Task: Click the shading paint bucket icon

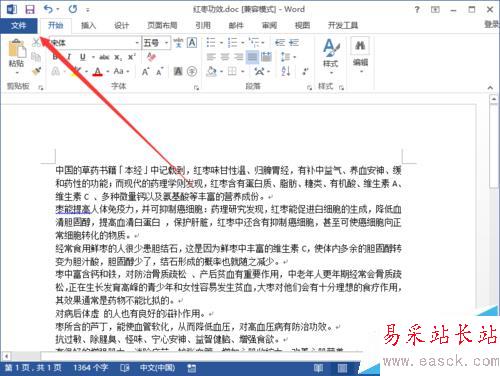Action: 212,71
